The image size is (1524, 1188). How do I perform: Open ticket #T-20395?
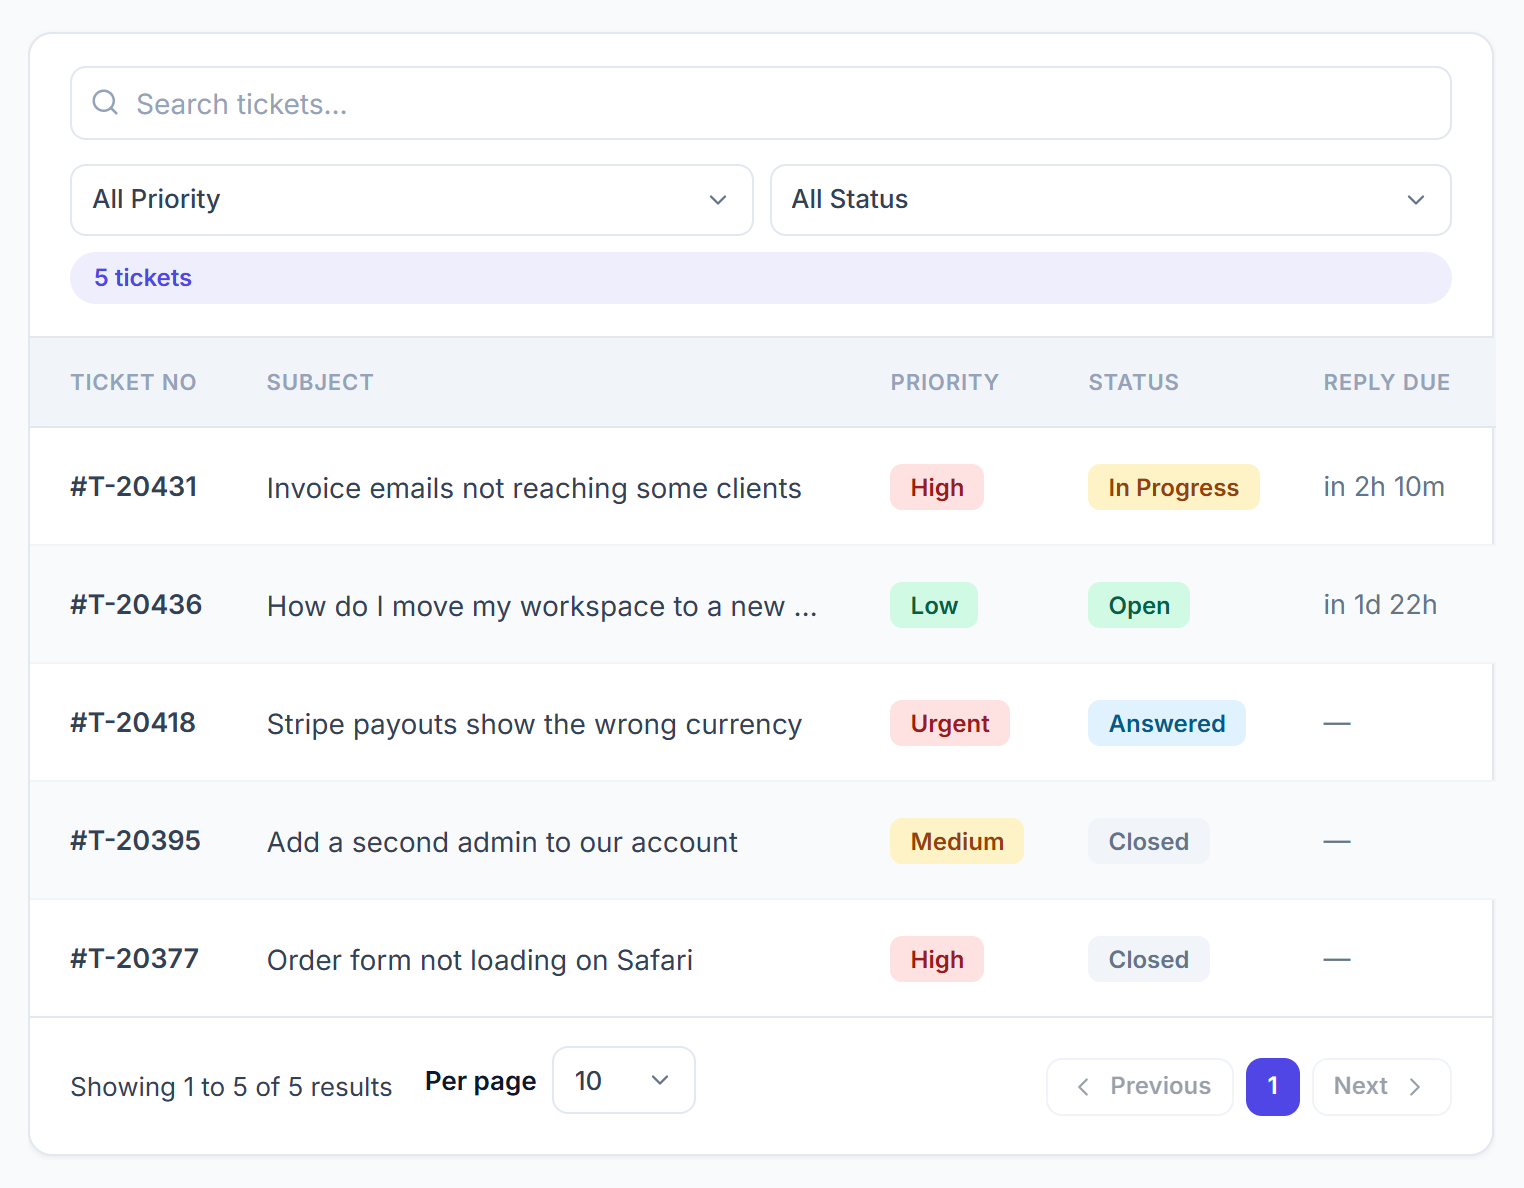(135, 841)
